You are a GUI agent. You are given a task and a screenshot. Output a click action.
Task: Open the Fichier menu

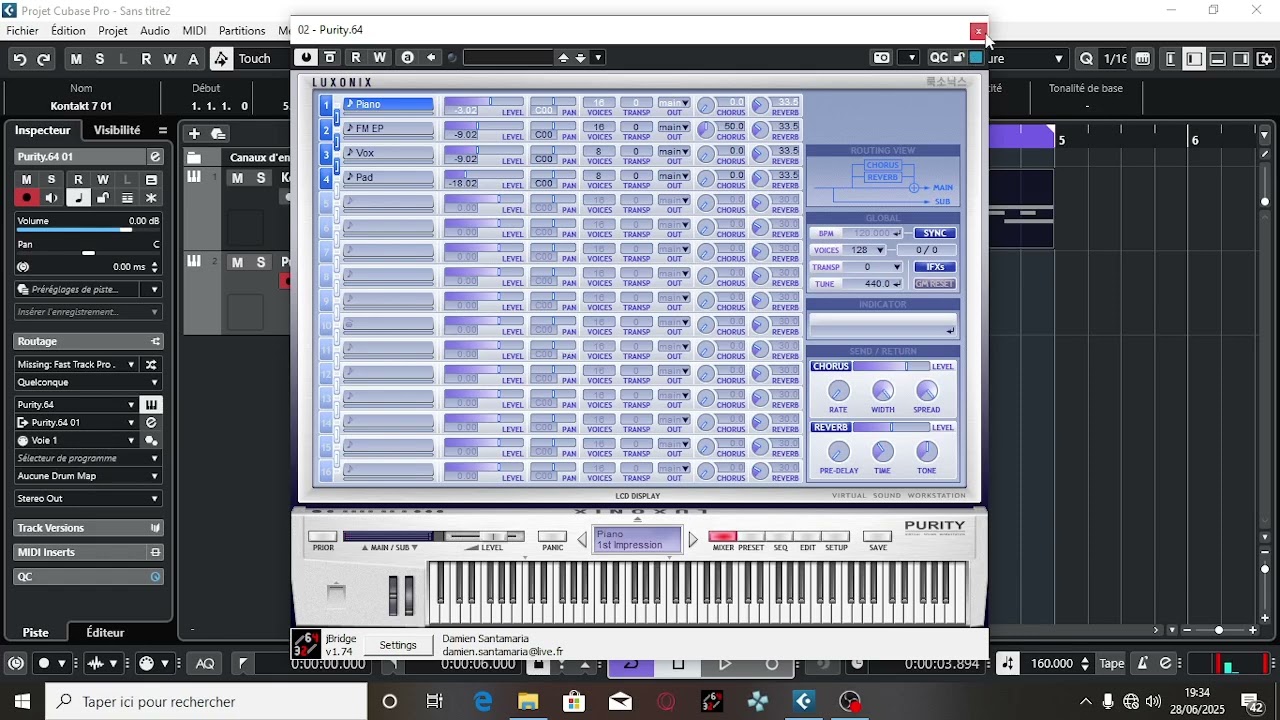pyautogui.click(x=23, y=31)
